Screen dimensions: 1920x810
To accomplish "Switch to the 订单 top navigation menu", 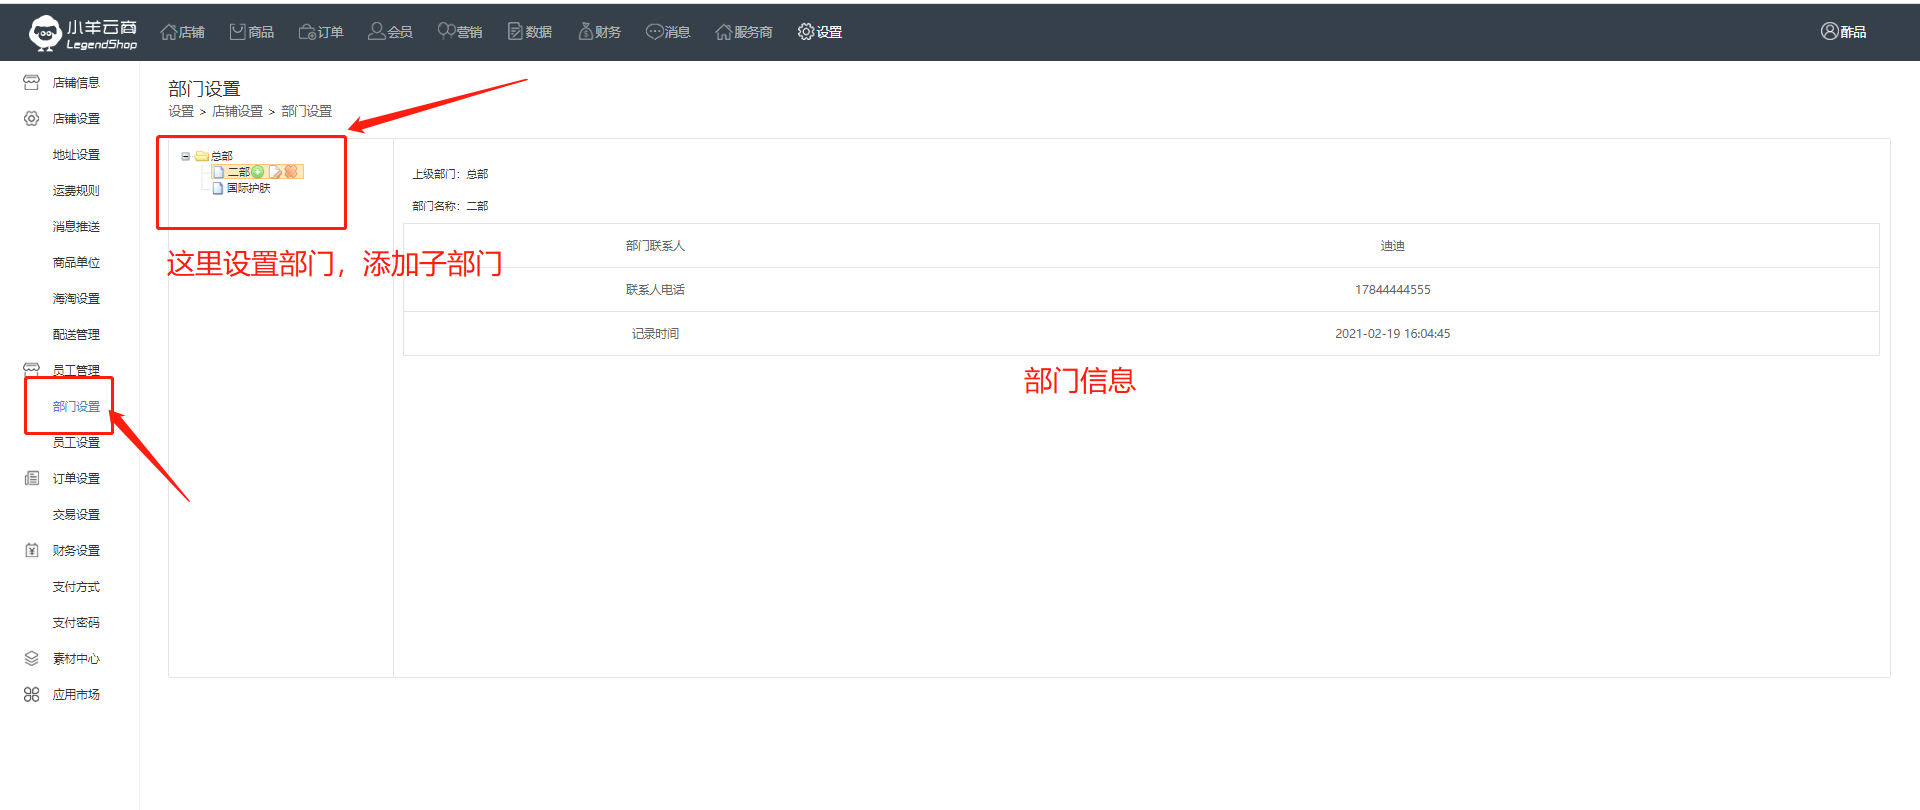I will 321,32.
